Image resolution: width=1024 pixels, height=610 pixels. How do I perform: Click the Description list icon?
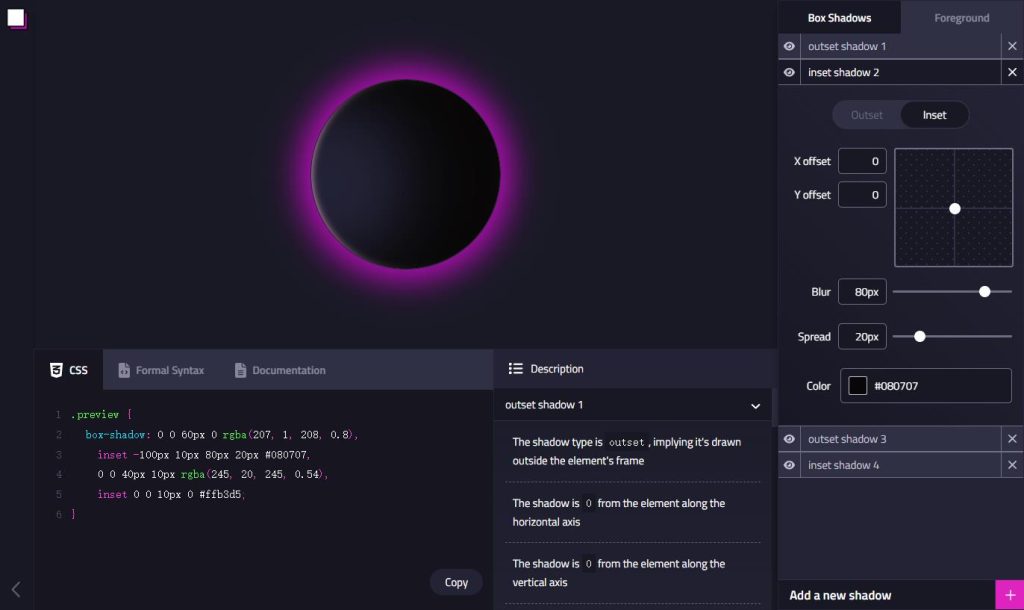tap(516, 368)
